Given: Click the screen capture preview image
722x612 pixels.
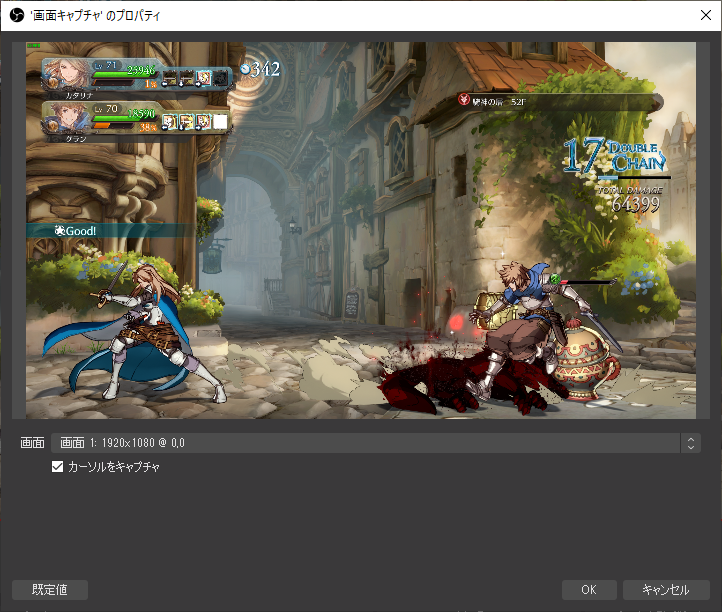Looking at the screenshot, I should (361, 230).
